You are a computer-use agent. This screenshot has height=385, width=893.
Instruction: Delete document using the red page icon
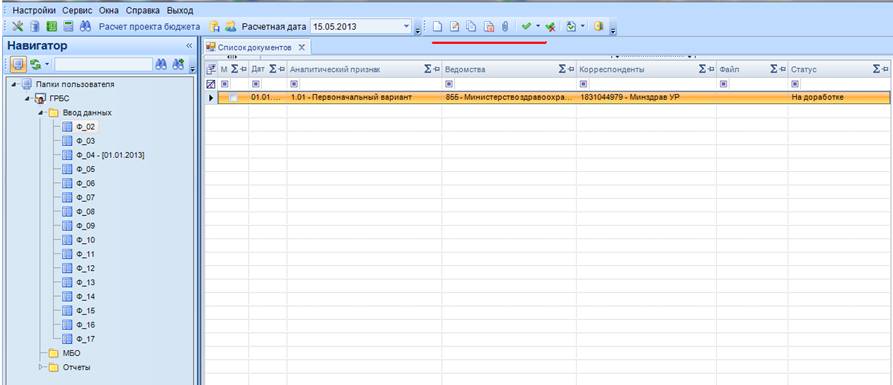(488, 26)
